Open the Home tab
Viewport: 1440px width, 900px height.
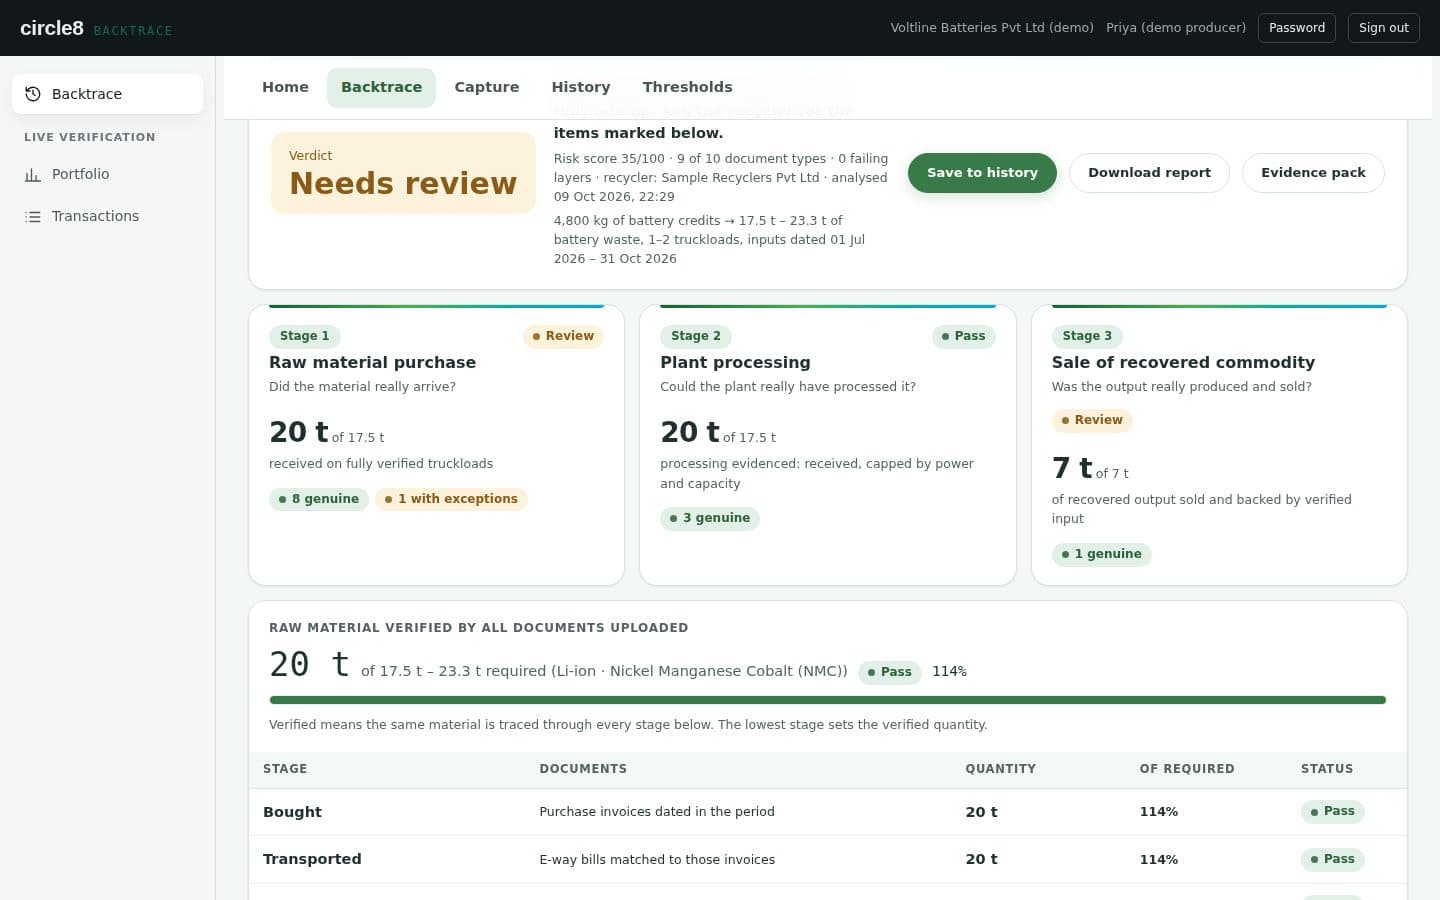tap(285, 87)
